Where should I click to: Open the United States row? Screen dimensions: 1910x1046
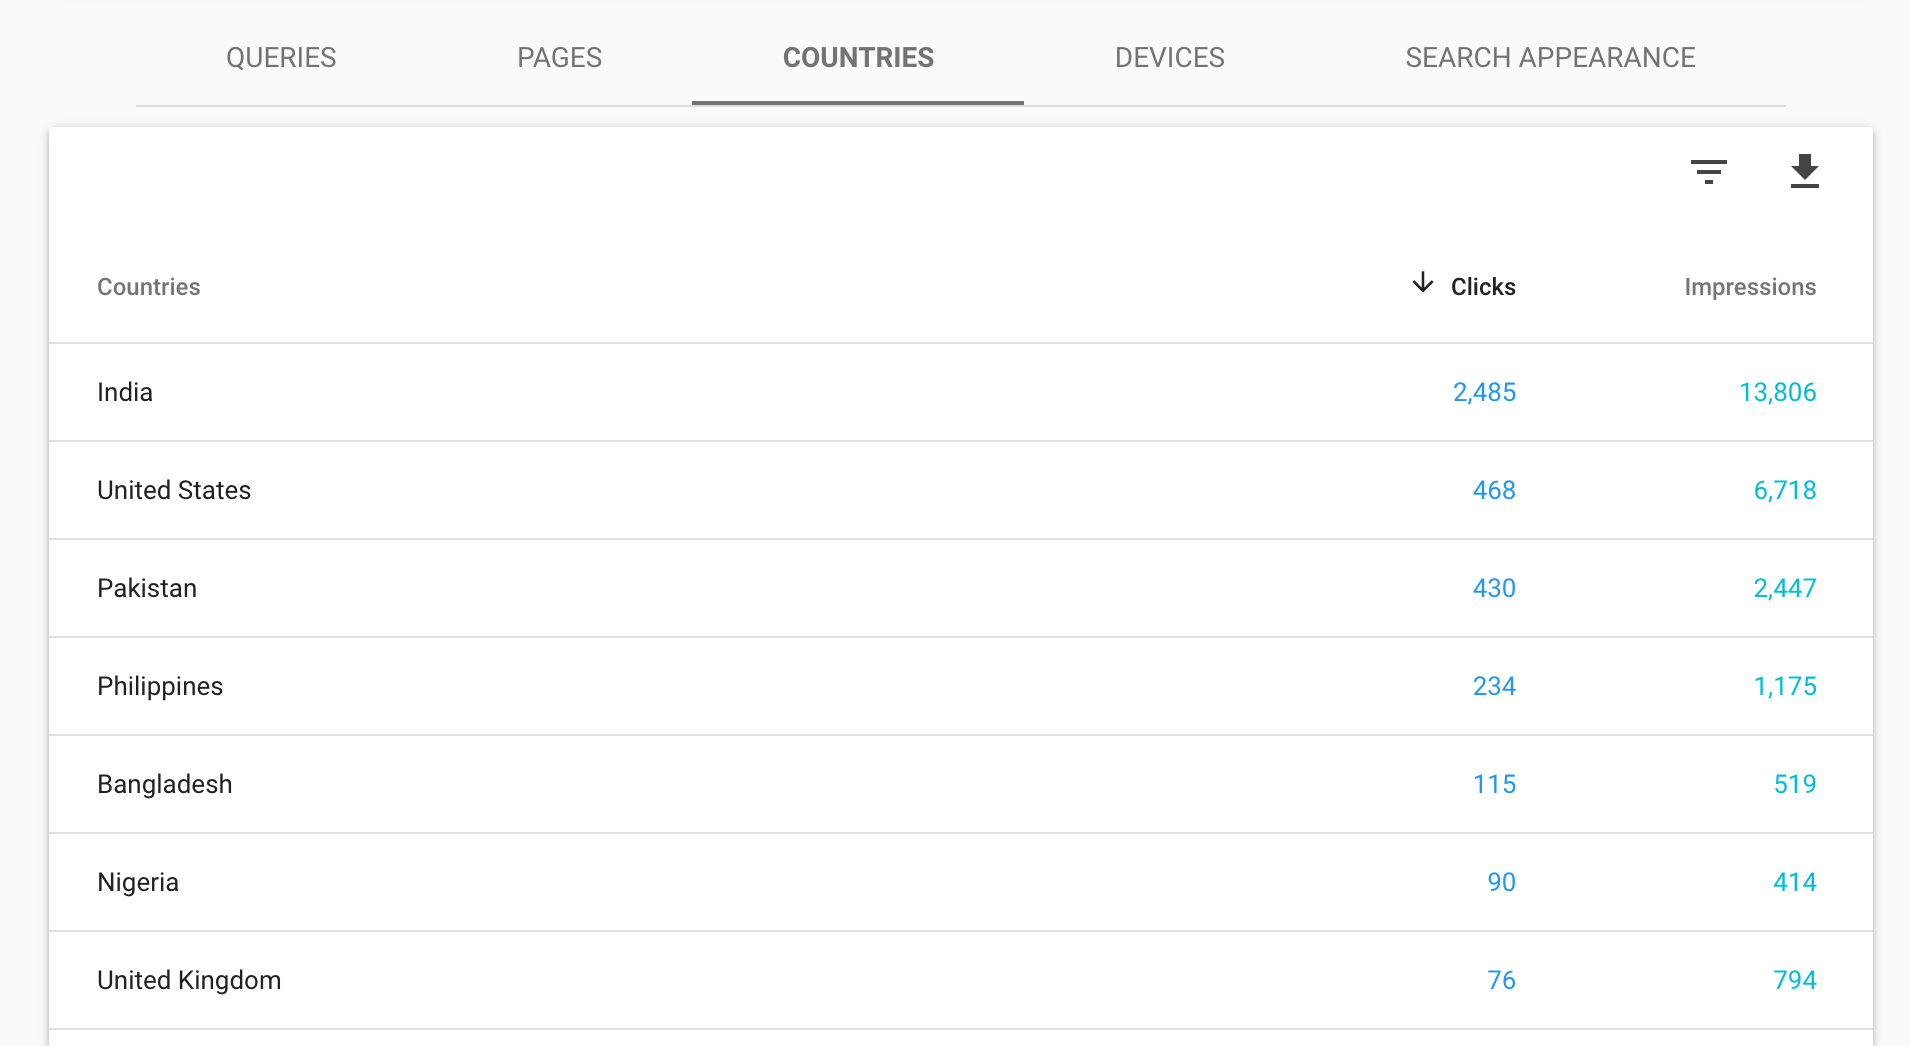174,490
